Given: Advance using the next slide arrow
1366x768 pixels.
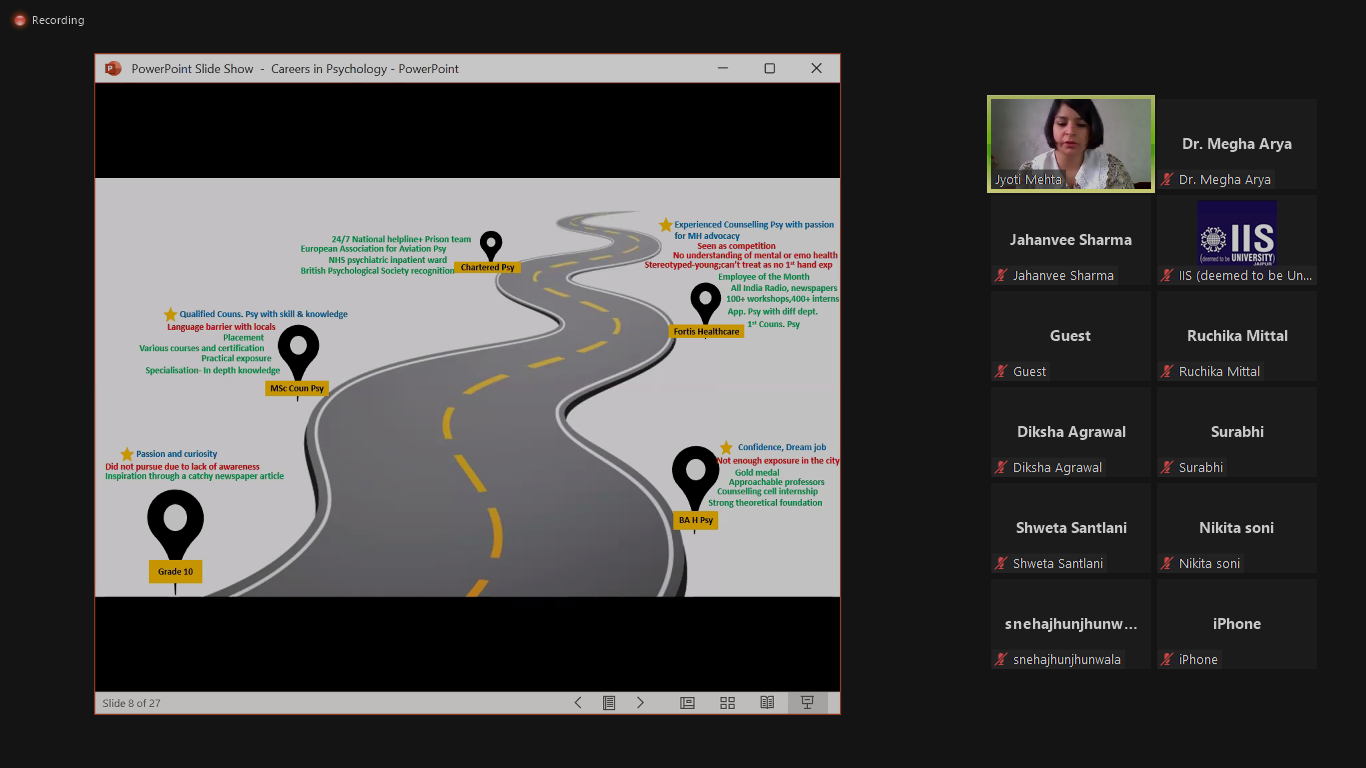Looking at the screenshot, I should (x=640, y=703).
